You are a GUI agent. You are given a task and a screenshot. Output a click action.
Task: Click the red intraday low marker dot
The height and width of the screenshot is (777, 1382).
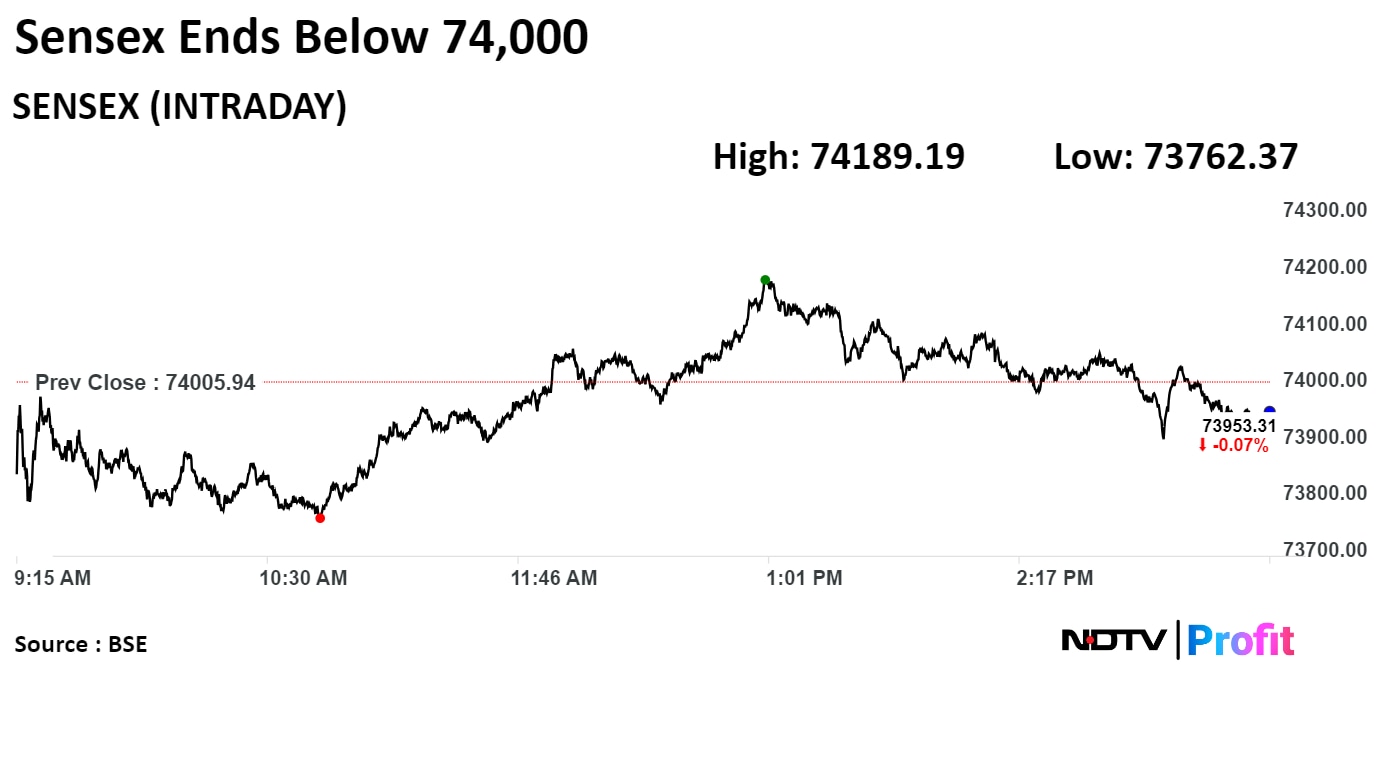320,518
